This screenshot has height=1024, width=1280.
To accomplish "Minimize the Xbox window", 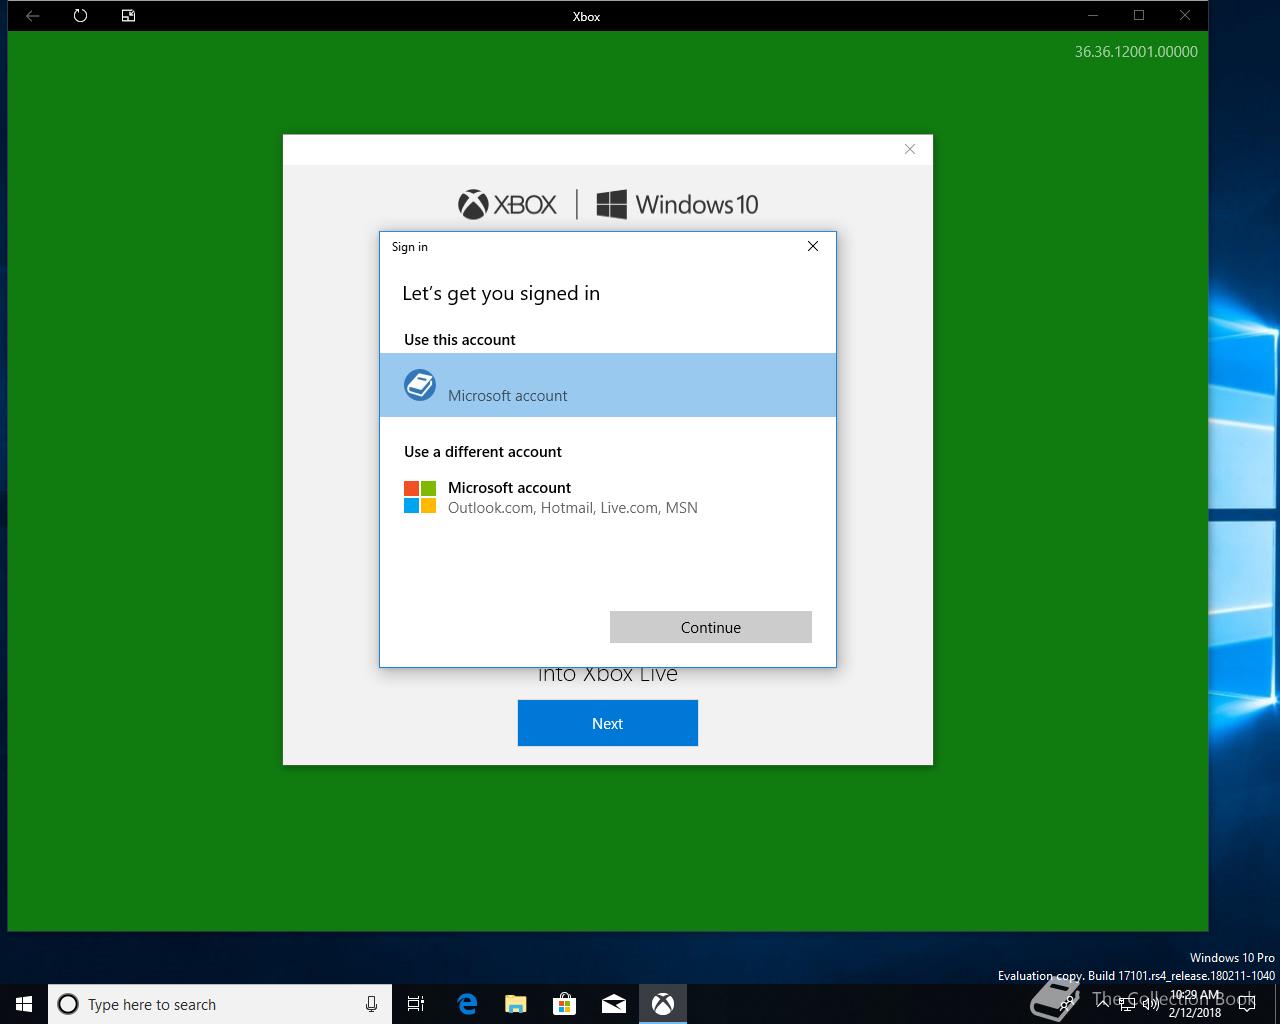I will (x=1093, y=16).
